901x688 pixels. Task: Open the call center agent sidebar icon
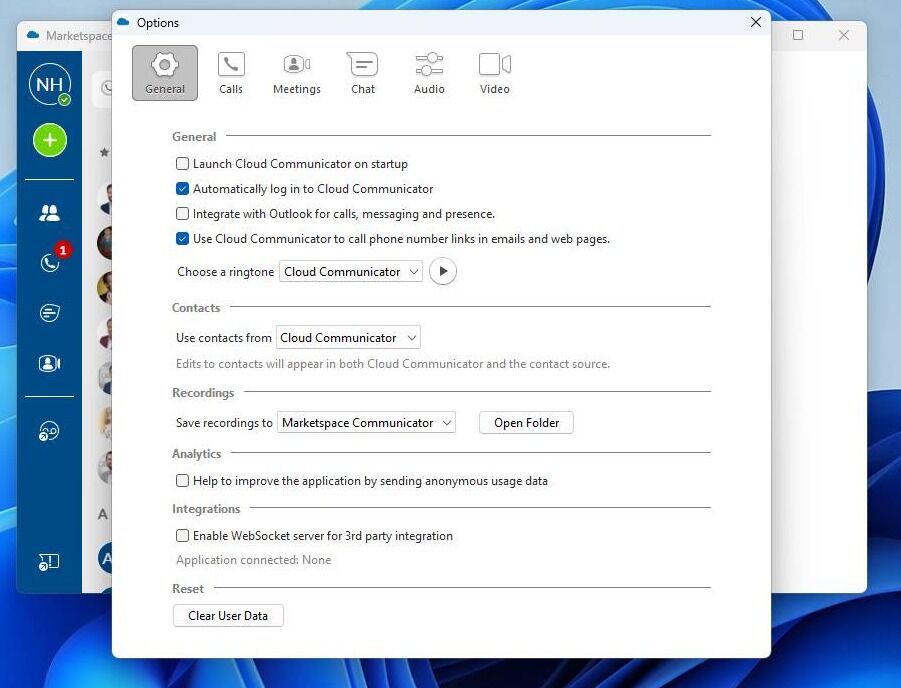click(49, 431)
